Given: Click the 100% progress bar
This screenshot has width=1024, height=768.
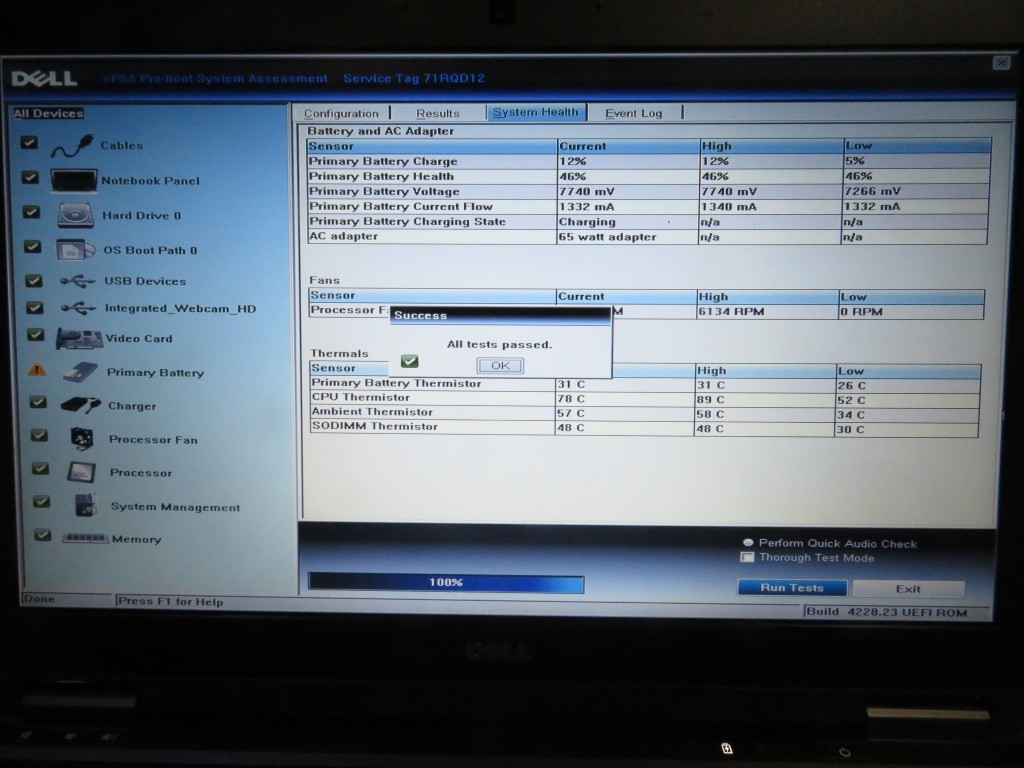Looking at the screenshot, I should pos(446,583).
